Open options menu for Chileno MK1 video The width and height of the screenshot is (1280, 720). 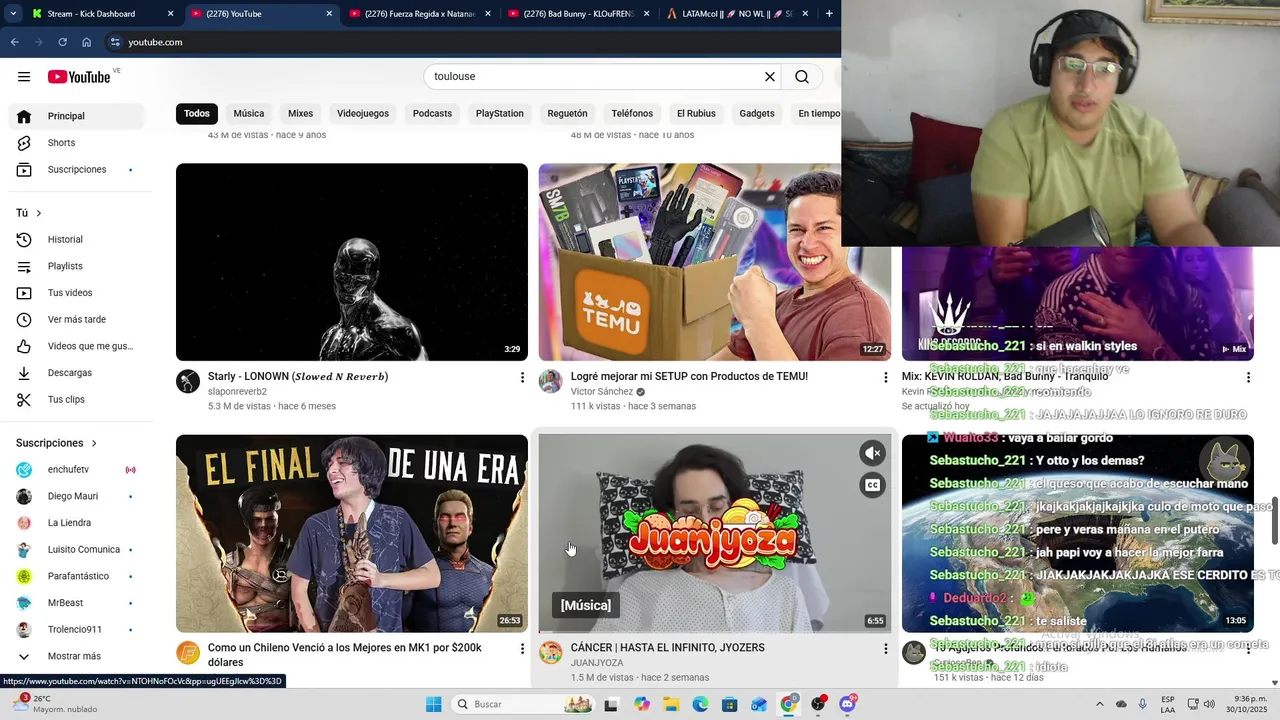[x=522, y=648]
